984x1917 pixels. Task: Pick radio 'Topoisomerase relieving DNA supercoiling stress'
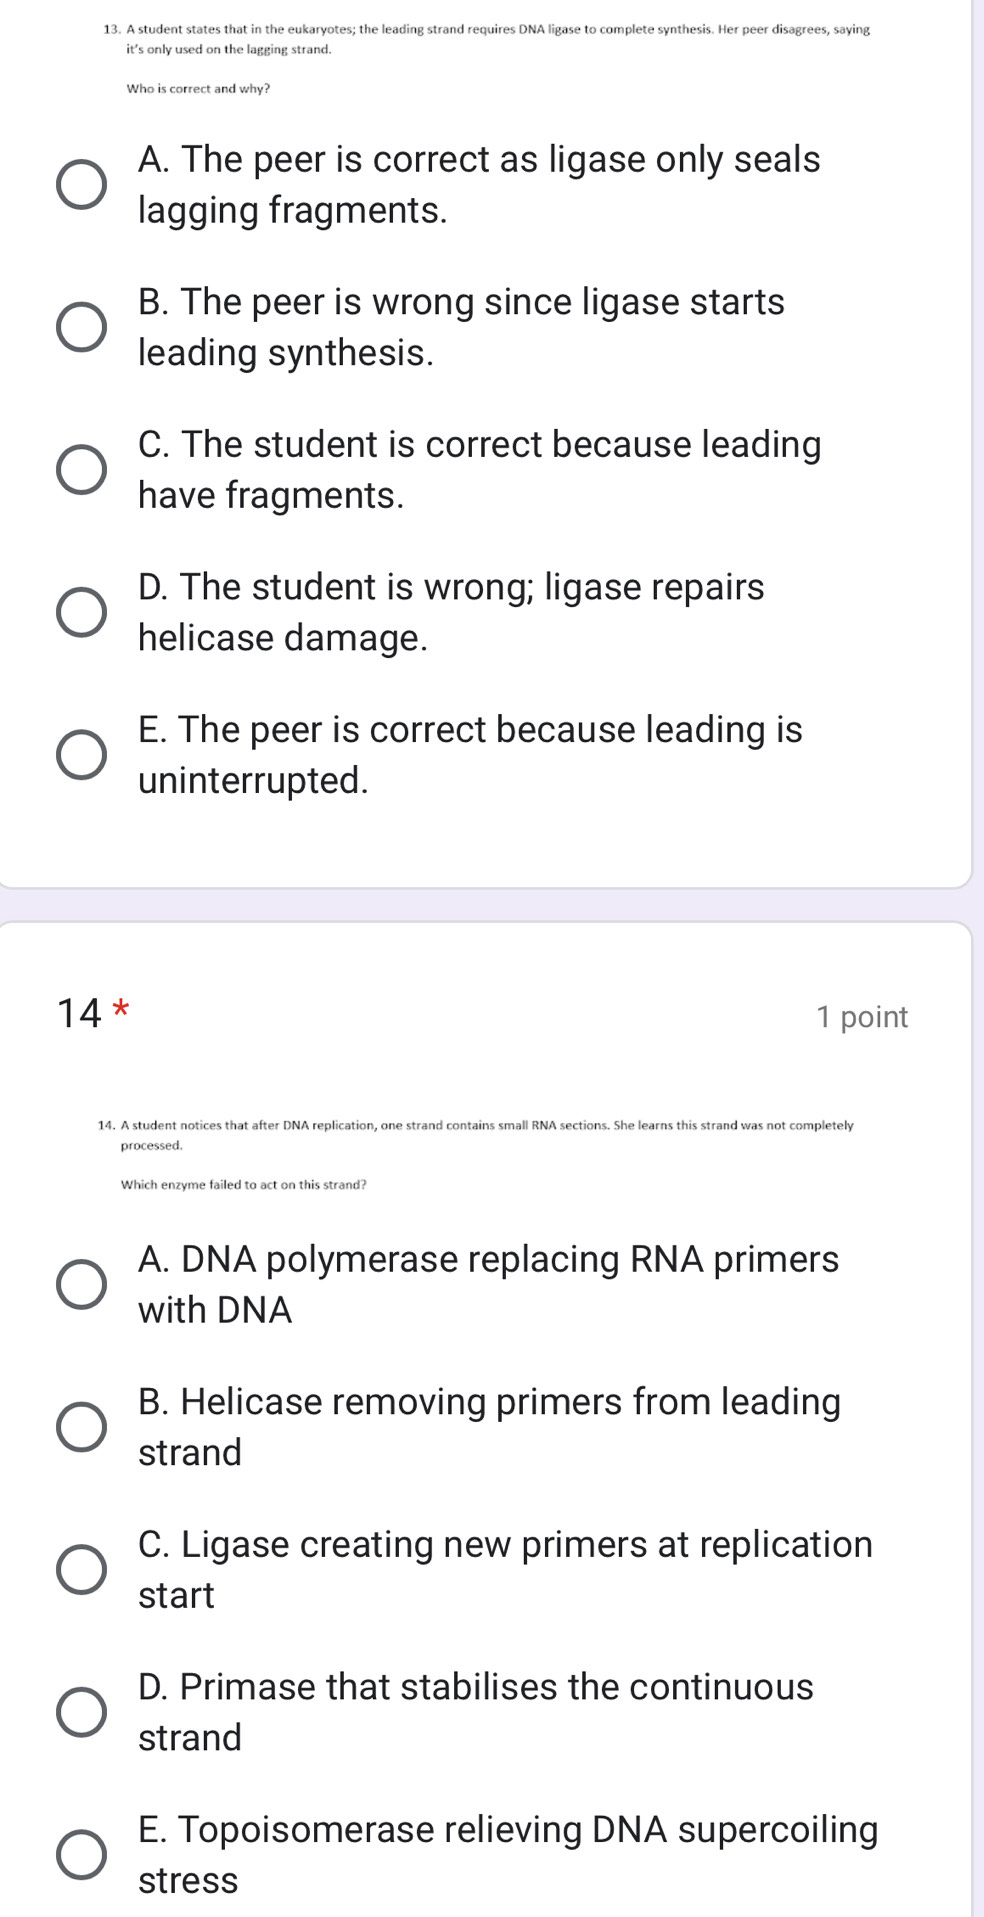tap(81, 1855)
